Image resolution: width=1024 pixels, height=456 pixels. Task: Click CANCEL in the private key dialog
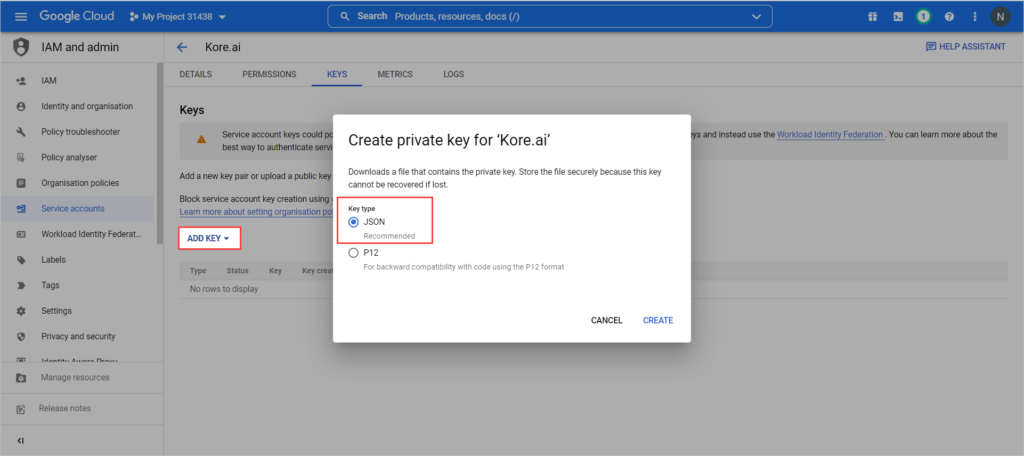pos(606,320)
